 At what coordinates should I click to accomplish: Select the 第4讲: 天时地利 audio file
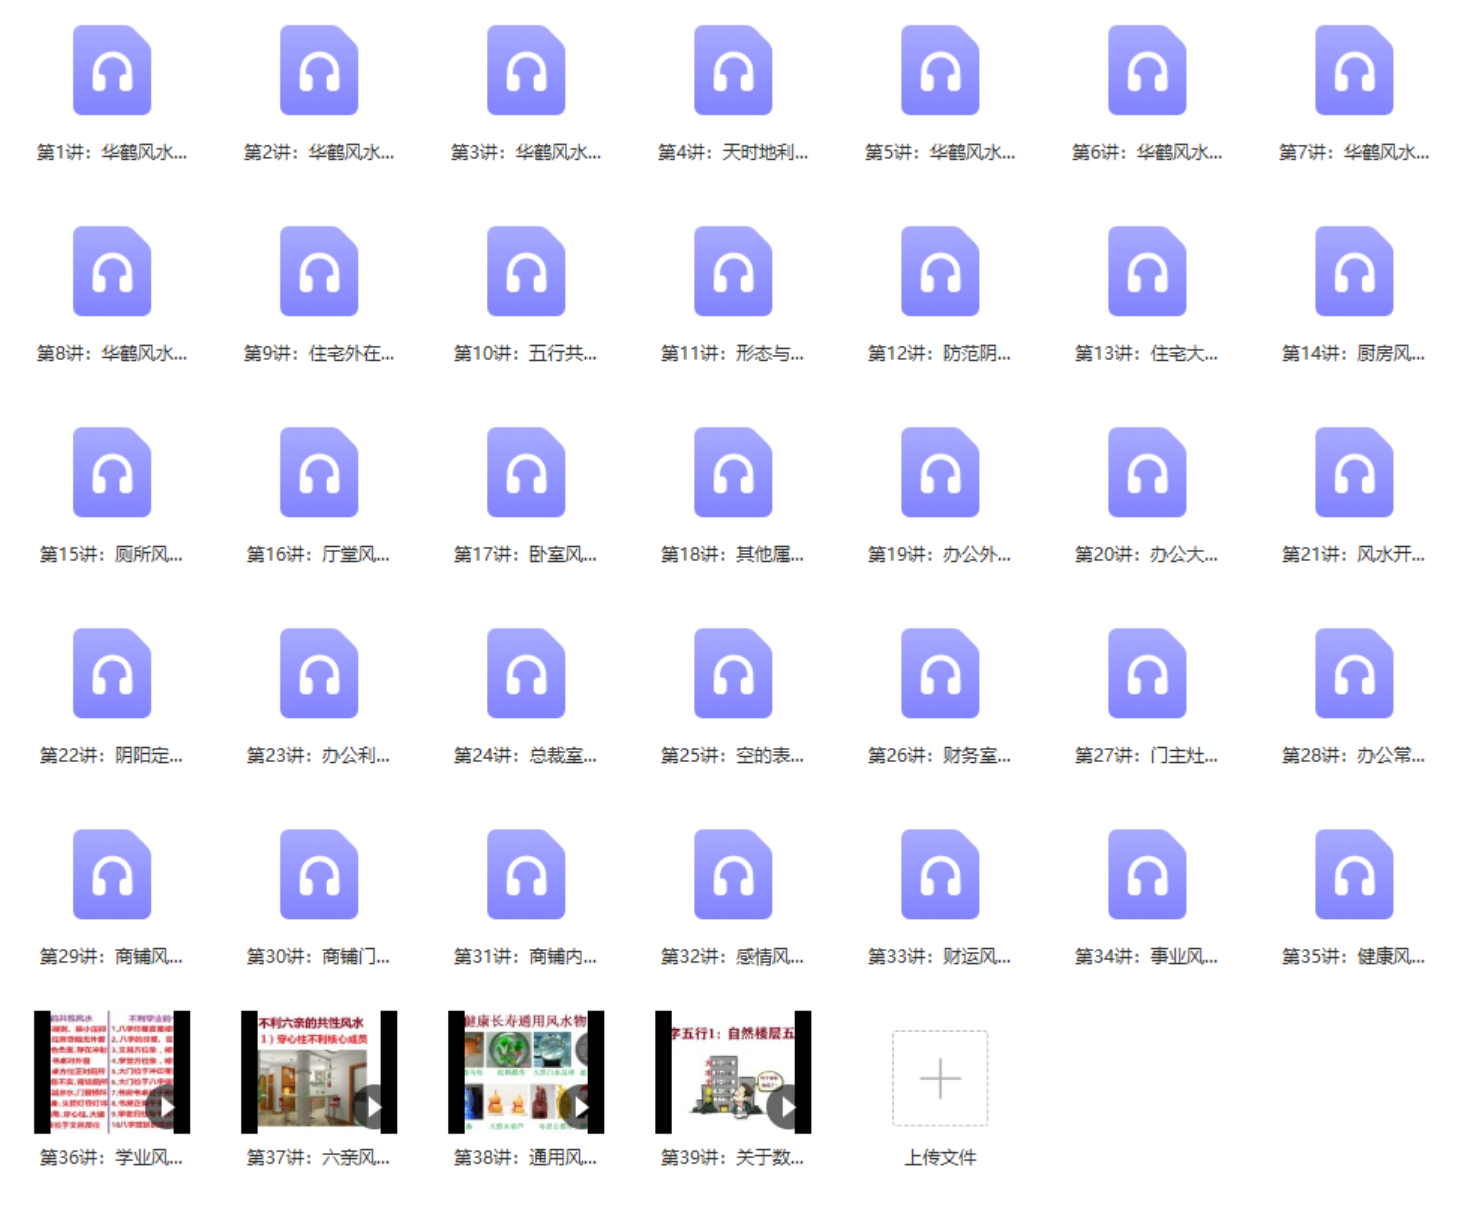click(x=733, y=71)
